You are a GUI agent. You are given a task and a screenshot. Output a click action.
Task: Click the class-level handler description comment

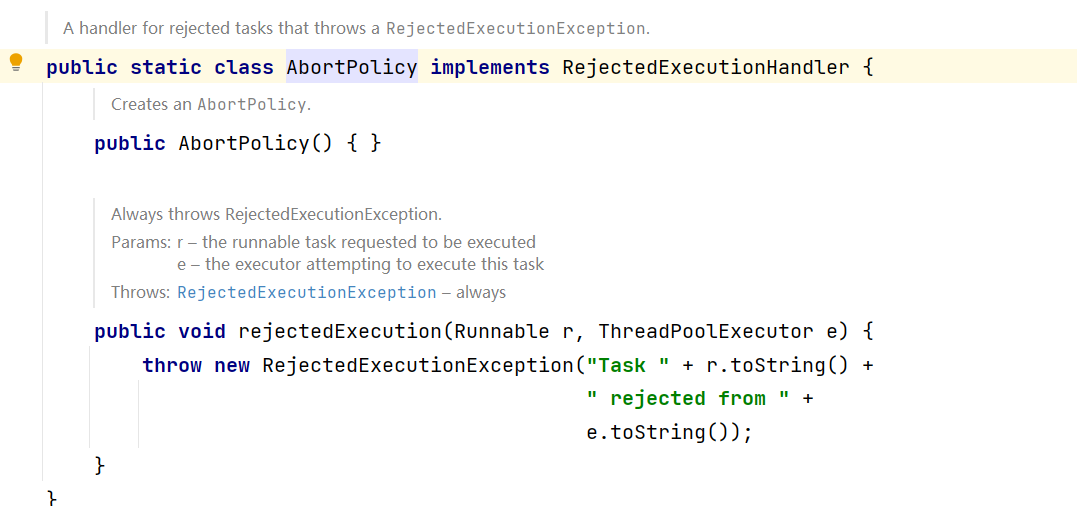click(356, 28)
